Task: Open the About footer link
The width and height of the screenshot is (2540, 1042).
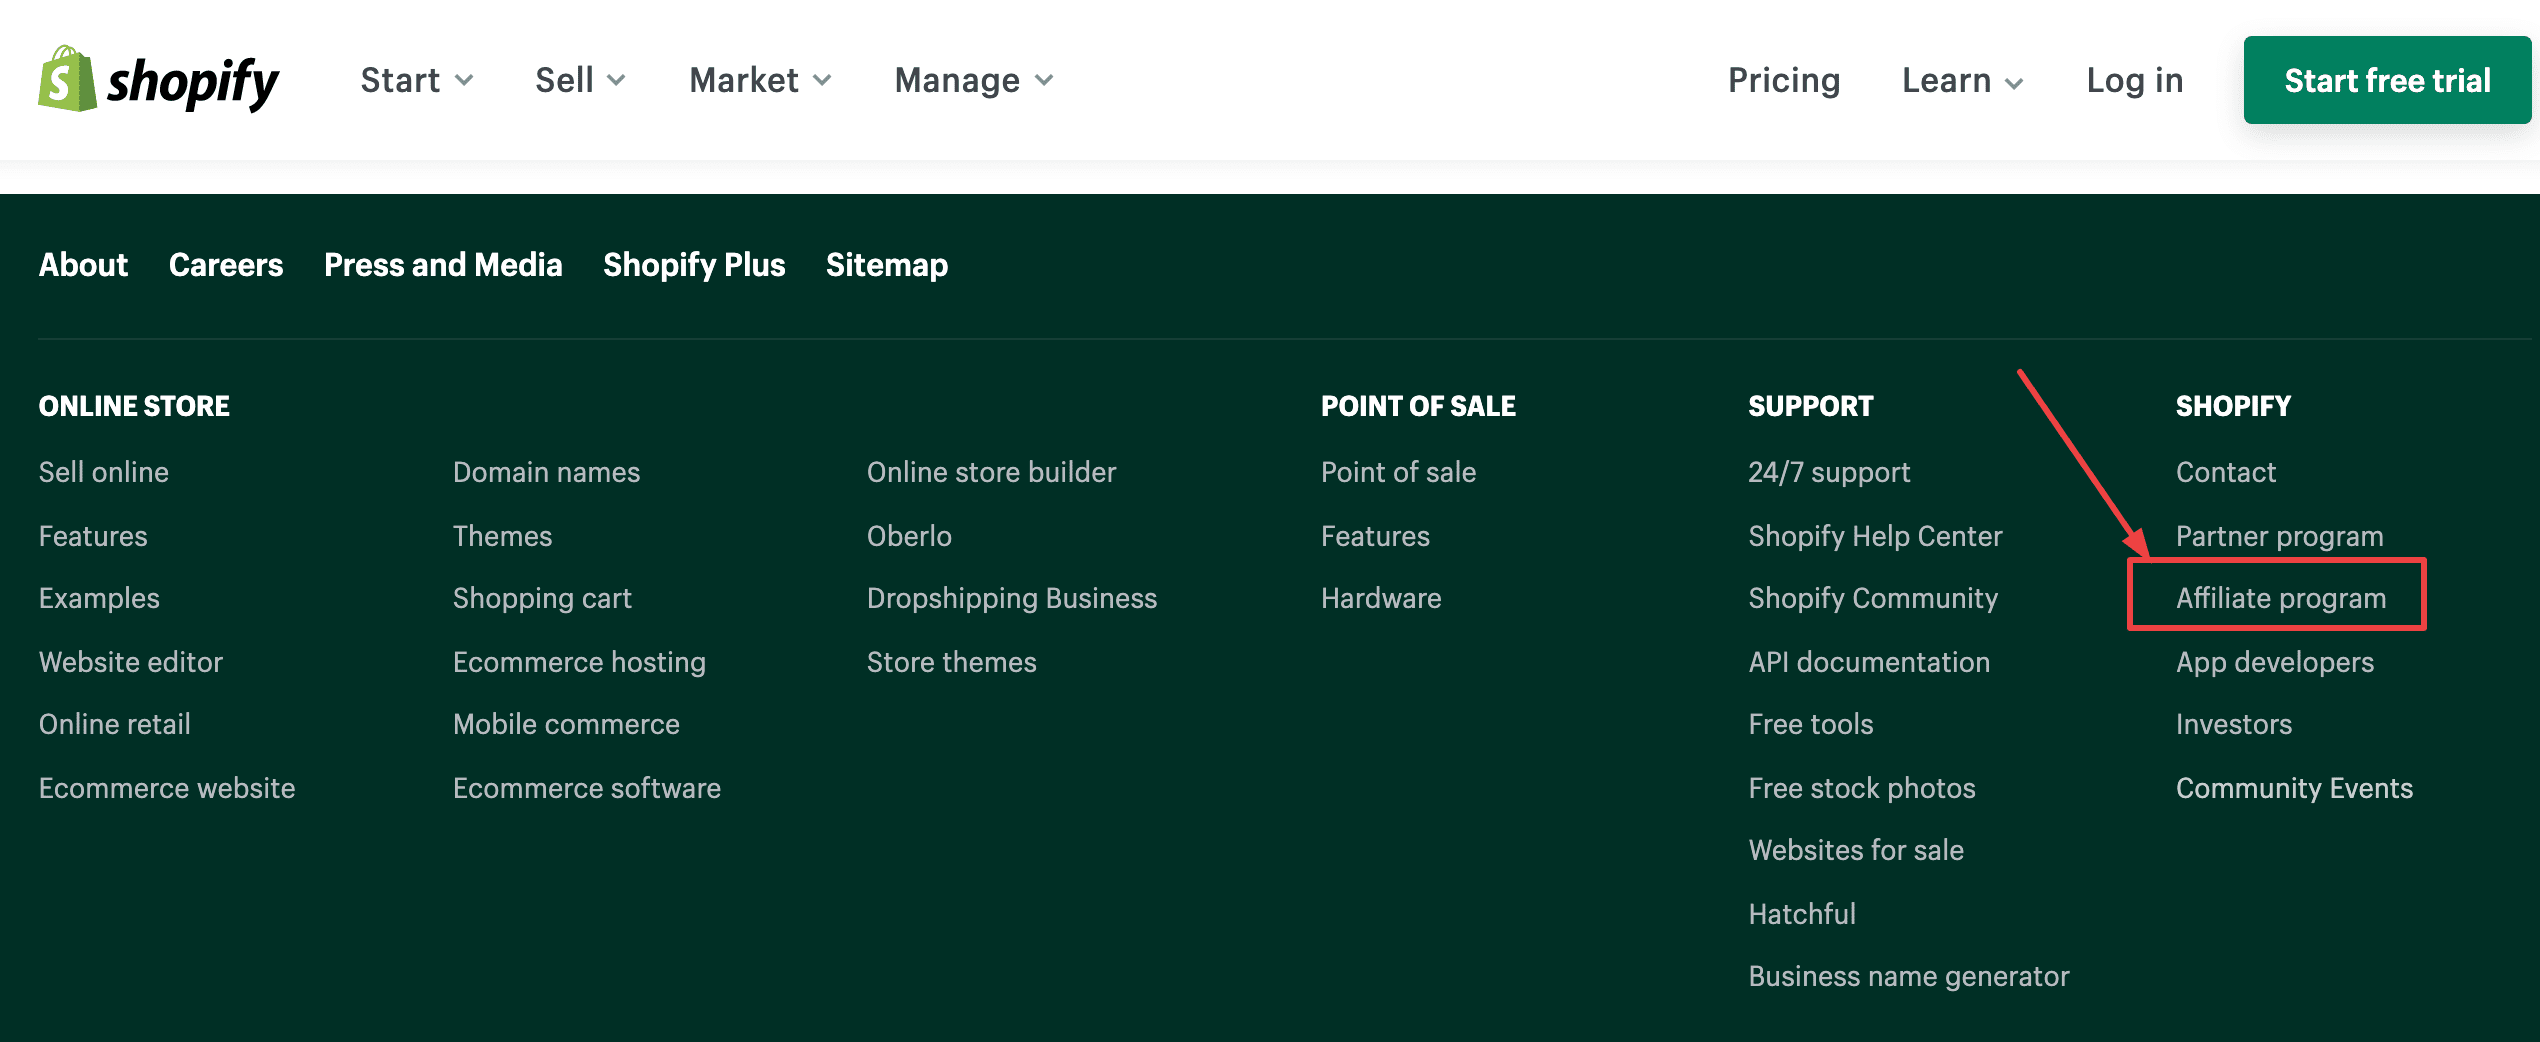Action: pos(83,265)
